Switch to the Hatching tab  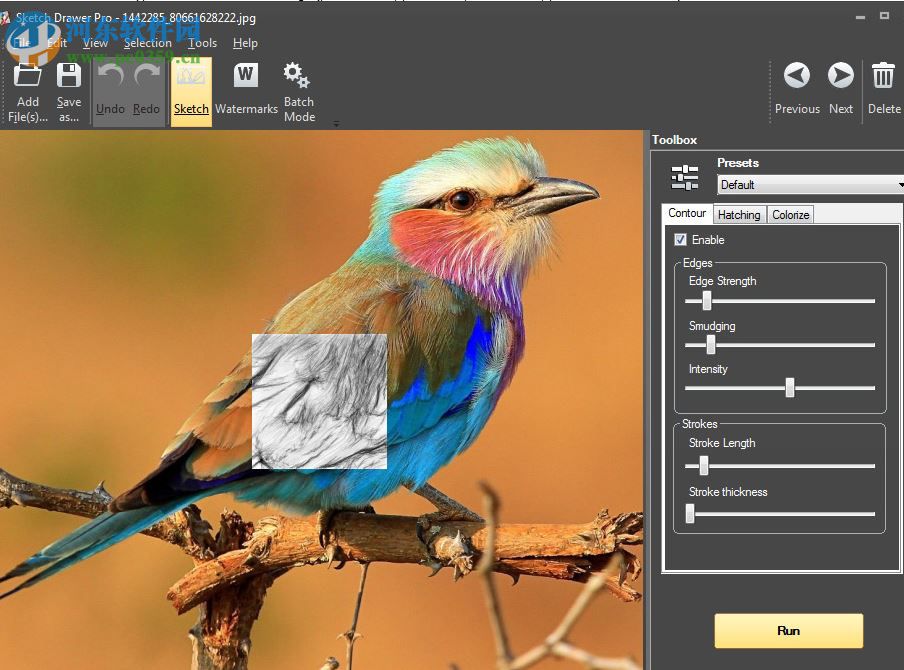click(x=739, y=214)
